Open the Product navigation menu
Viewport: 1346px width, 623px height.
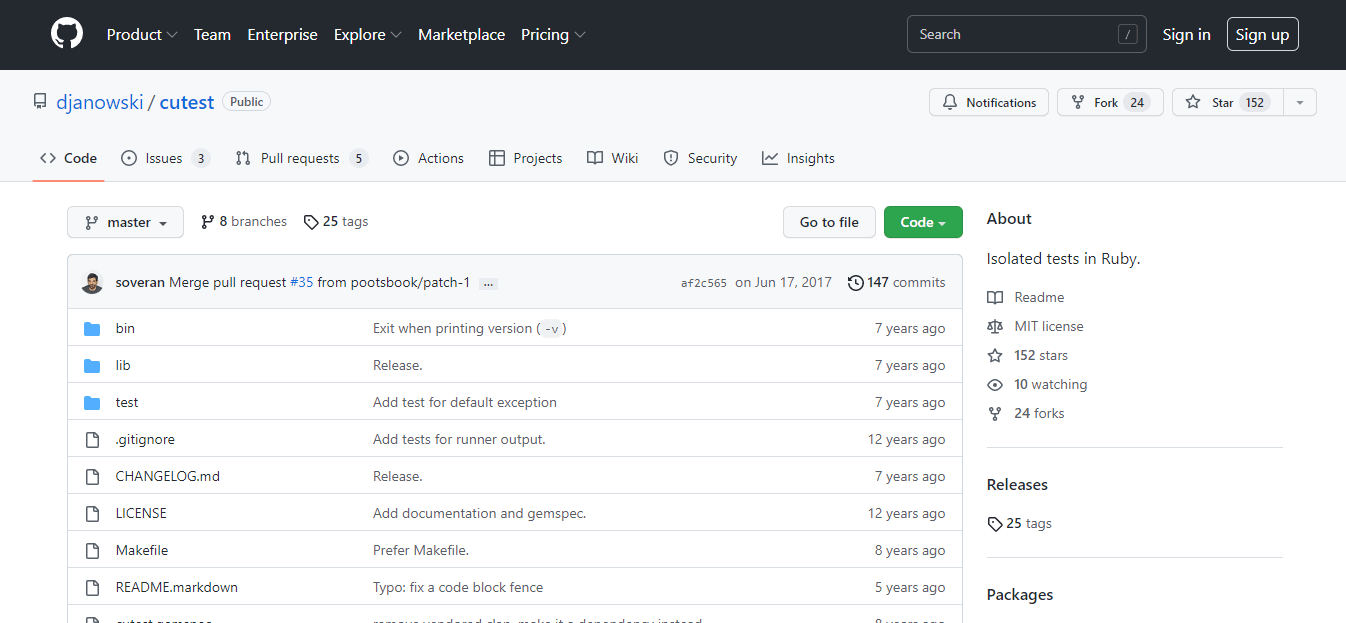(141, 35)
